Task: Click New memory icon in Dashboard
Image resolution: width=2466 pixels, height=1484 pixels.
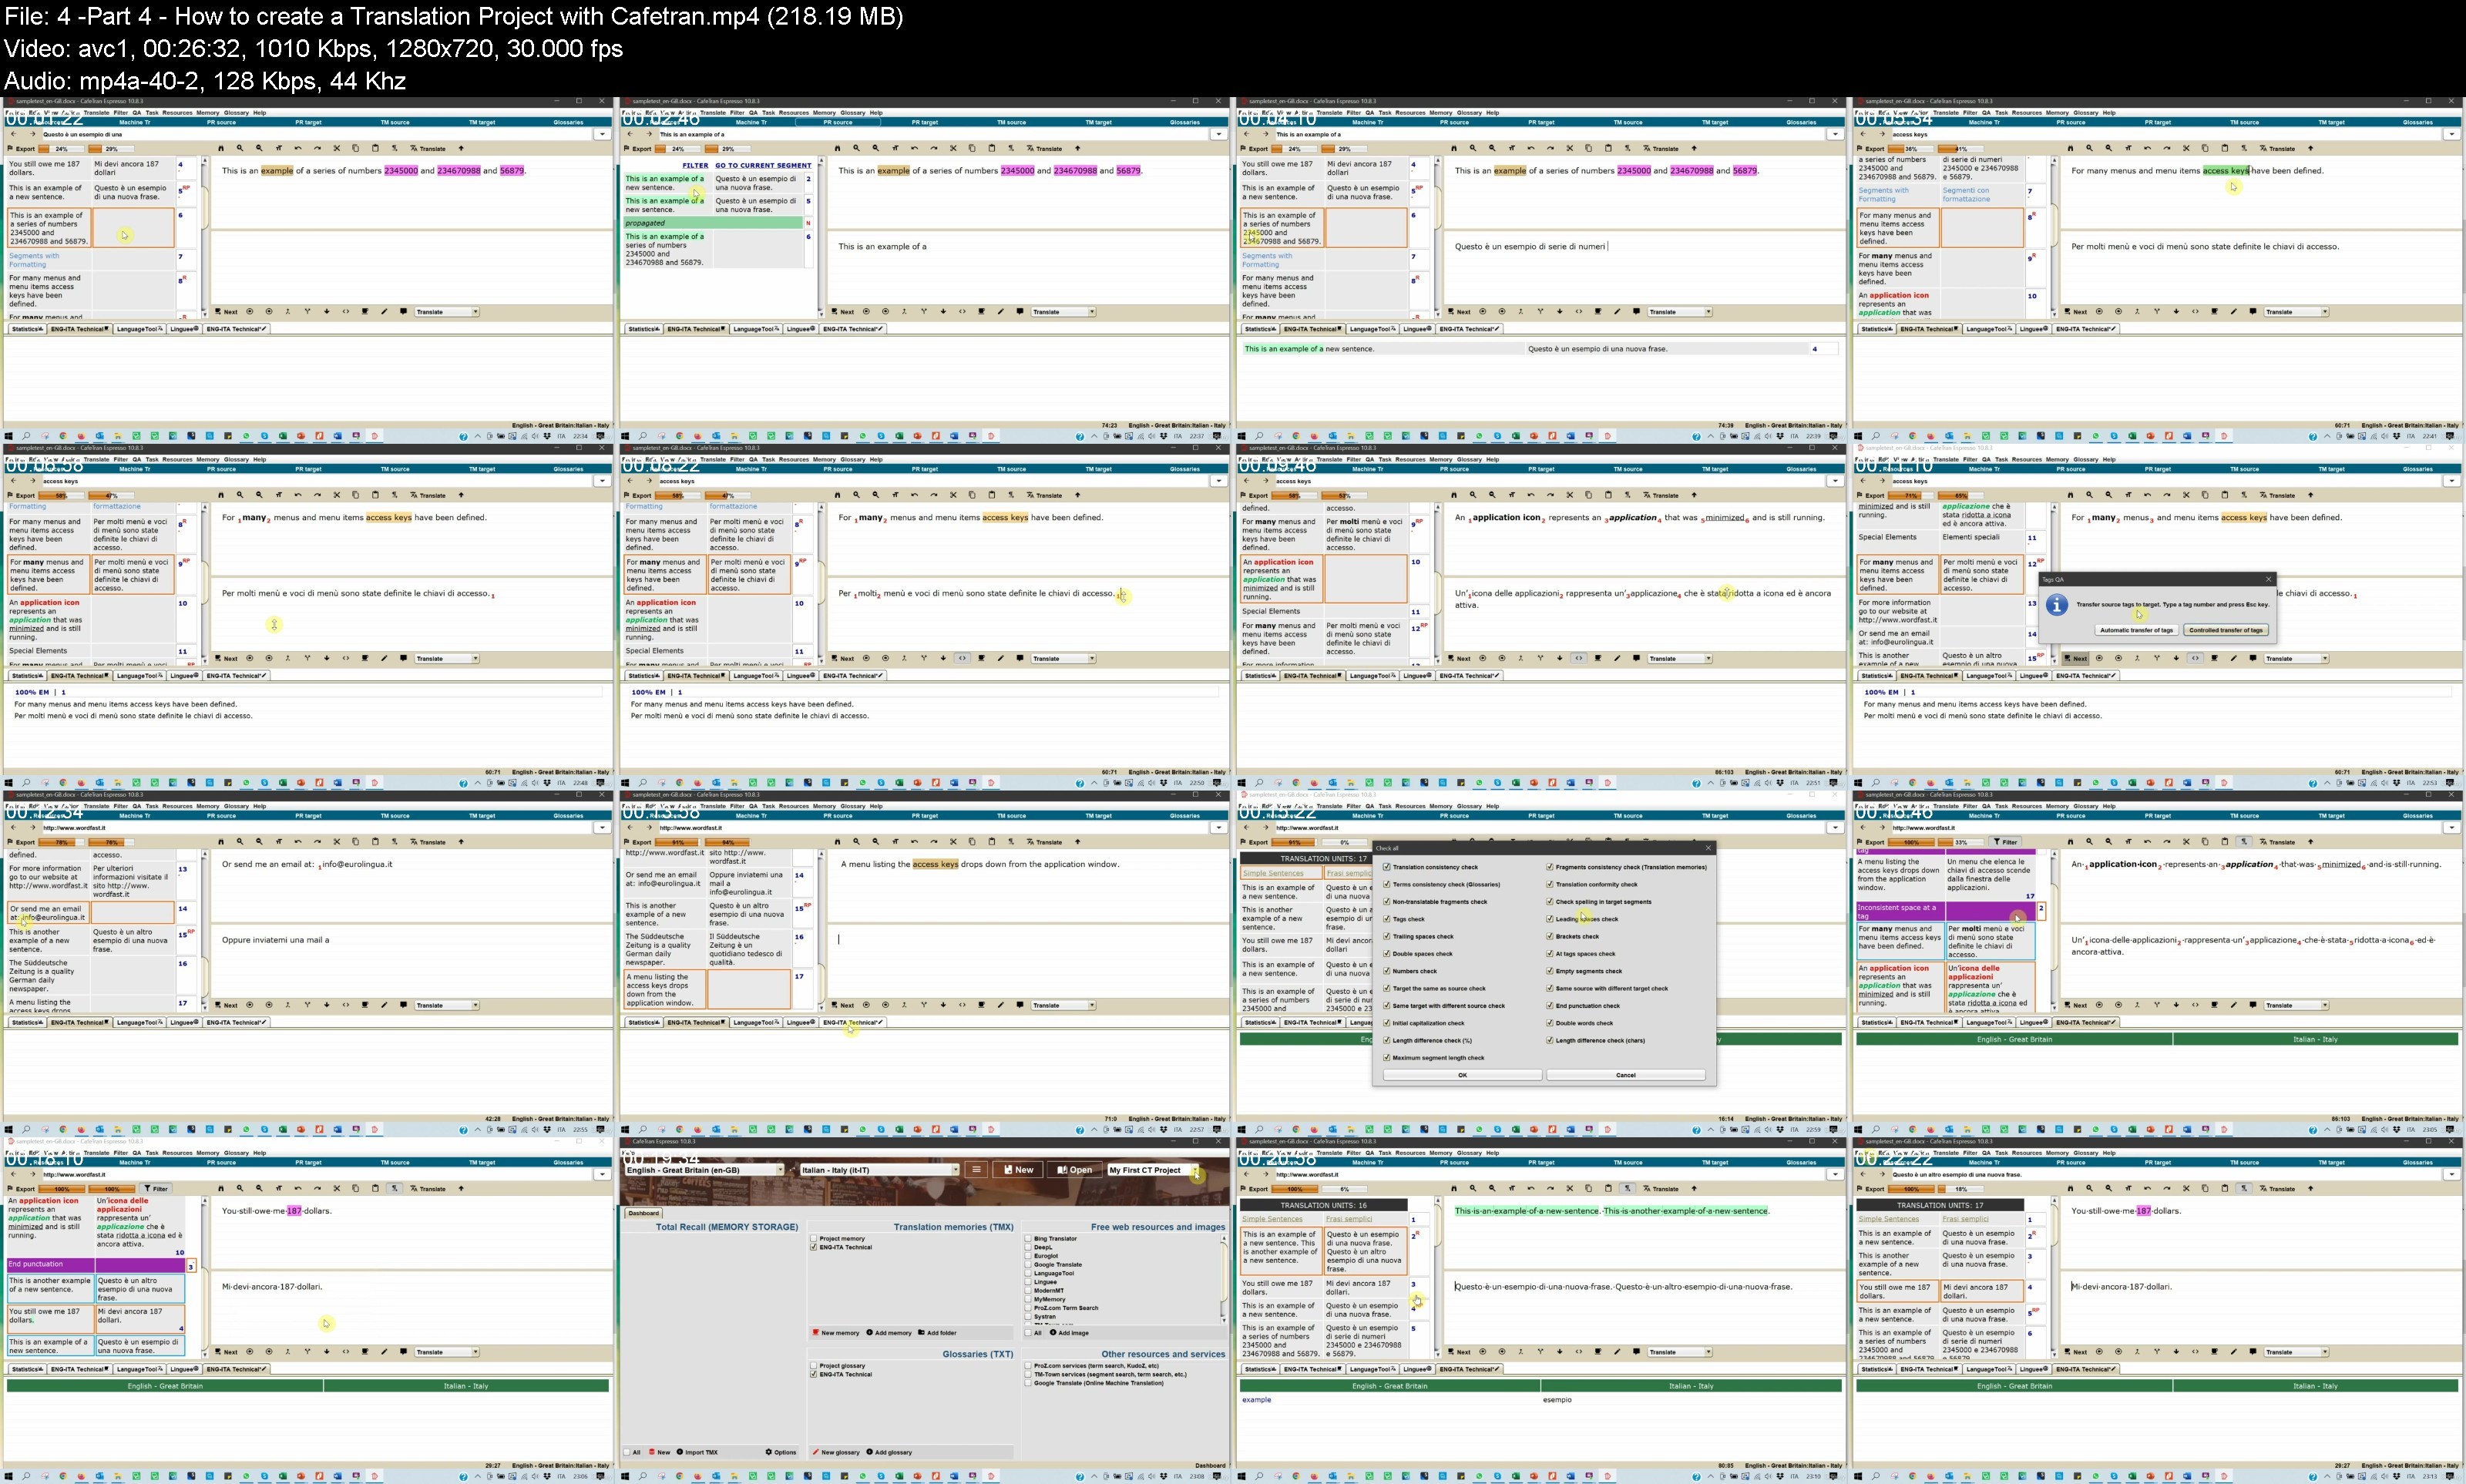Action: (815, 1333)
